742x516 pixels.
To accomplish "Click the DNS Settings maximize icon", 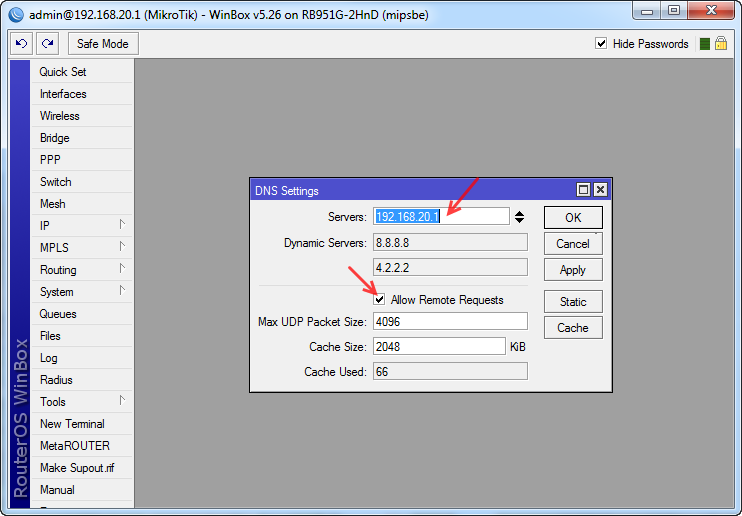I will (x=583, y=190).
